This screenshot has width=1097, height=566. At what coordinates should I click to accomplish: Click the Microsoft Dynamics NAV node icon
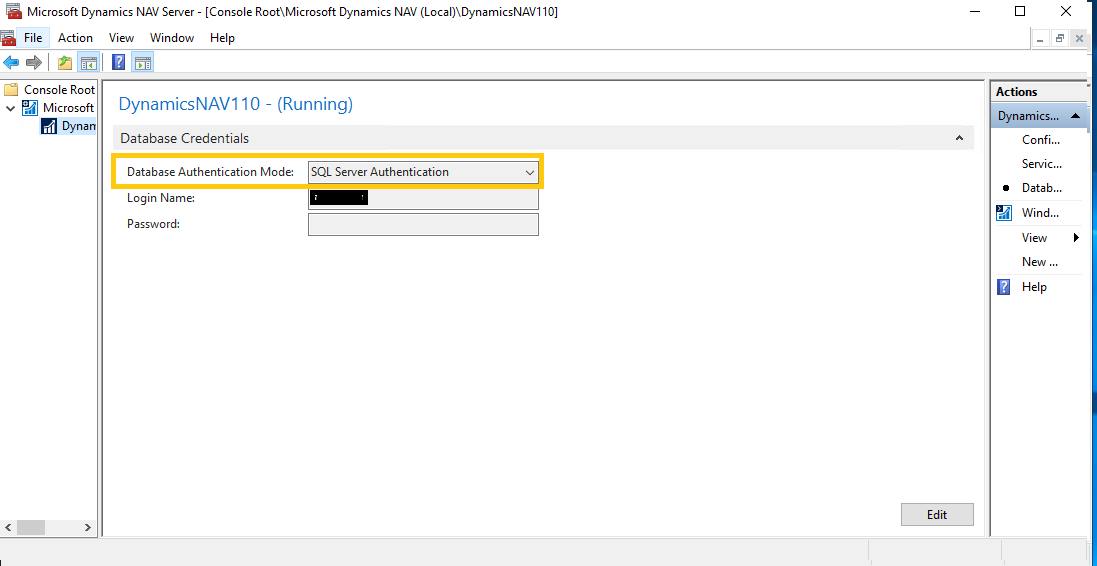tap(30, 108)
